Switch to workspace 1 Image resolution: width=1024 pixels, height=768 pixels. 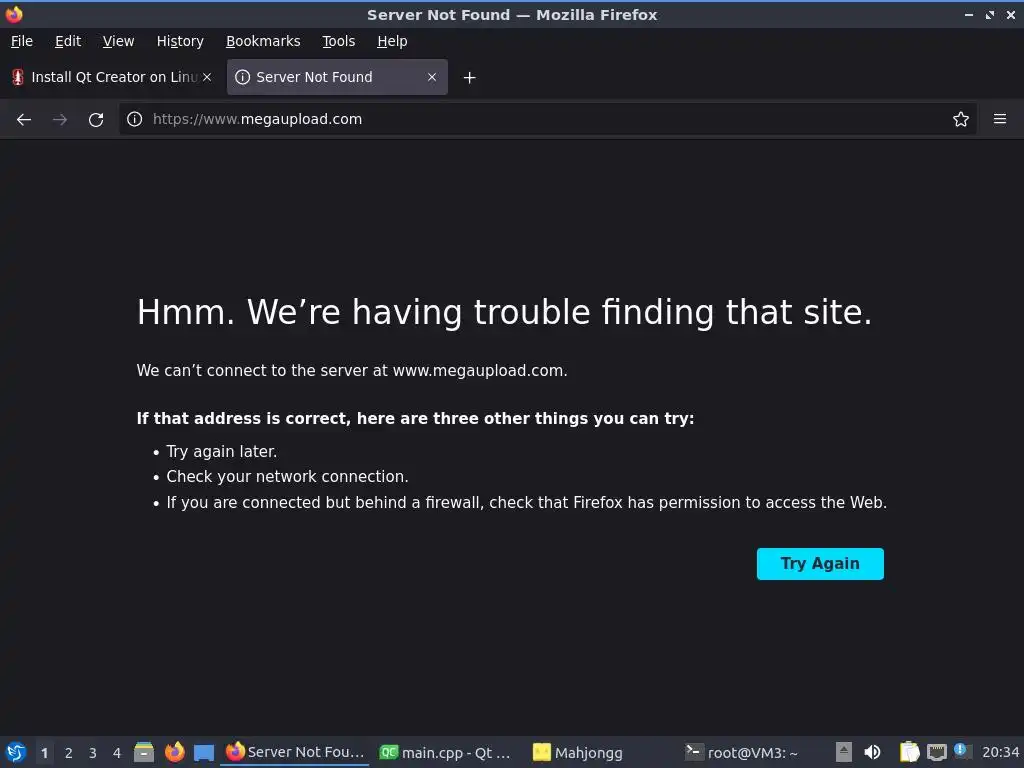coord(44,753)
